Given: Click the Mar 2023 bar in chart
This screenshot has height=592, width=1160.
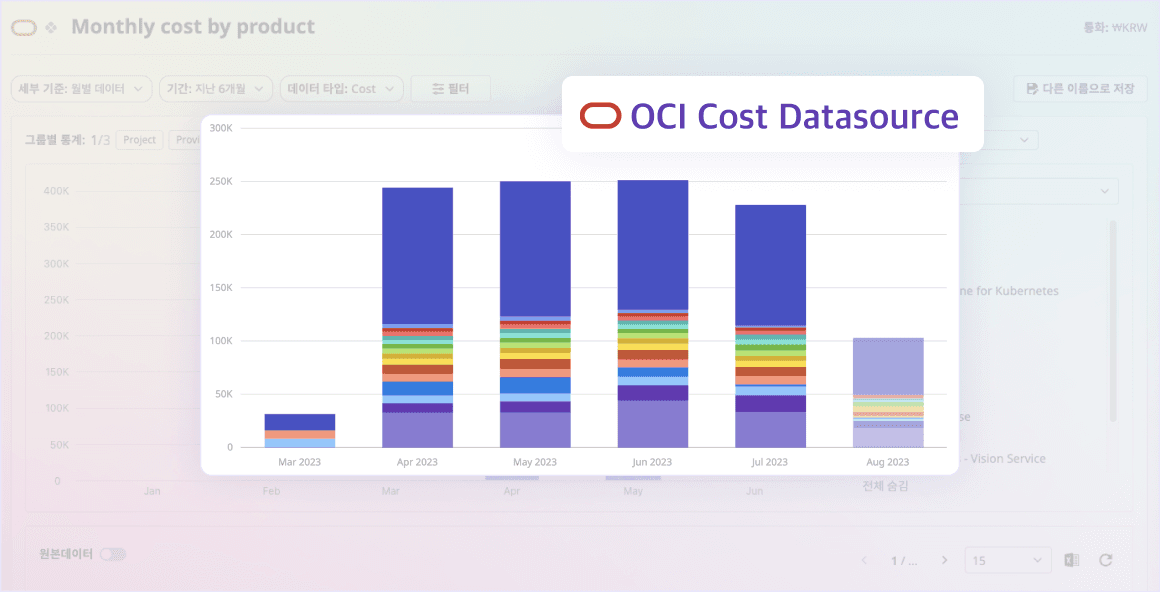Looking at the screenshot, I should [x=300, y=431].
